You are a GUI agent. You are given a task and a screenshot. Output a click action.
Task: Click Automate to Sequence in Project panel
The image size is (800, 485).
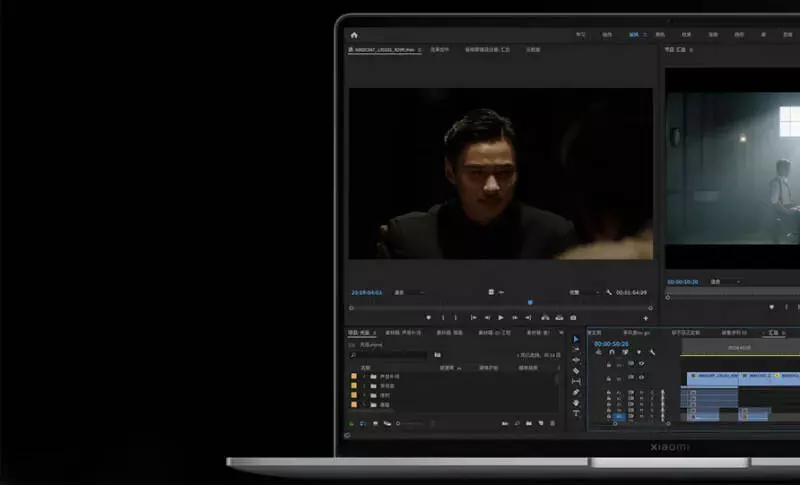click(x=505, y=423)
